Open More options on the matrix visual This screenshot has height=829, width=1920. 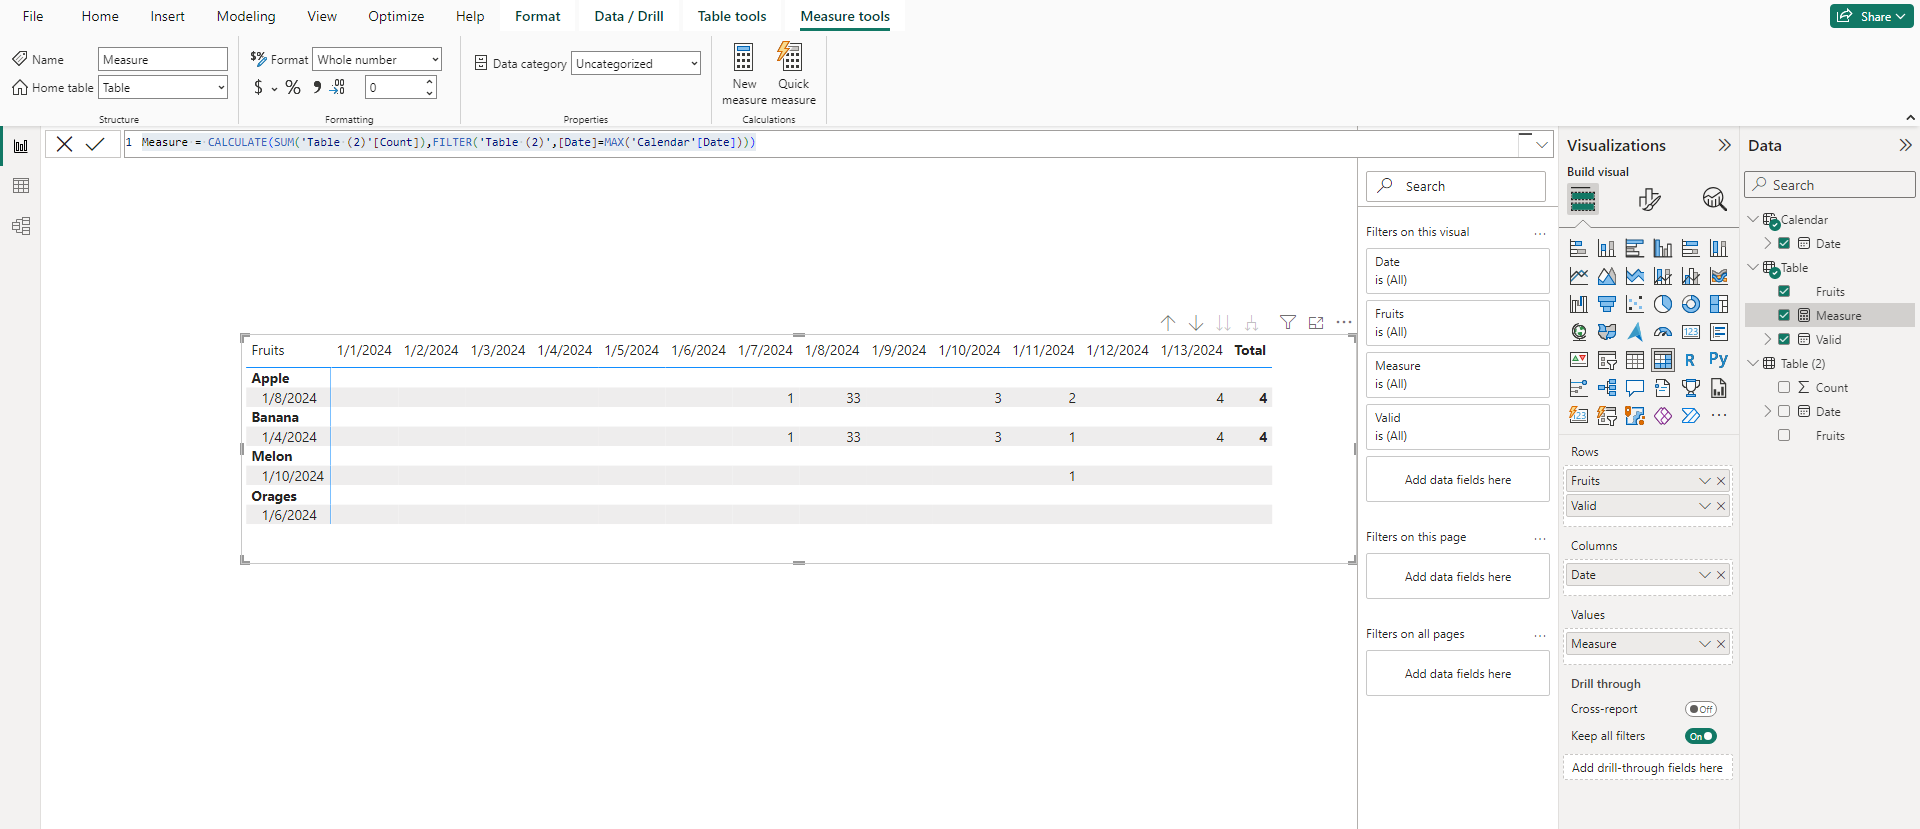pyautogui.click(x=1344, y=322)
